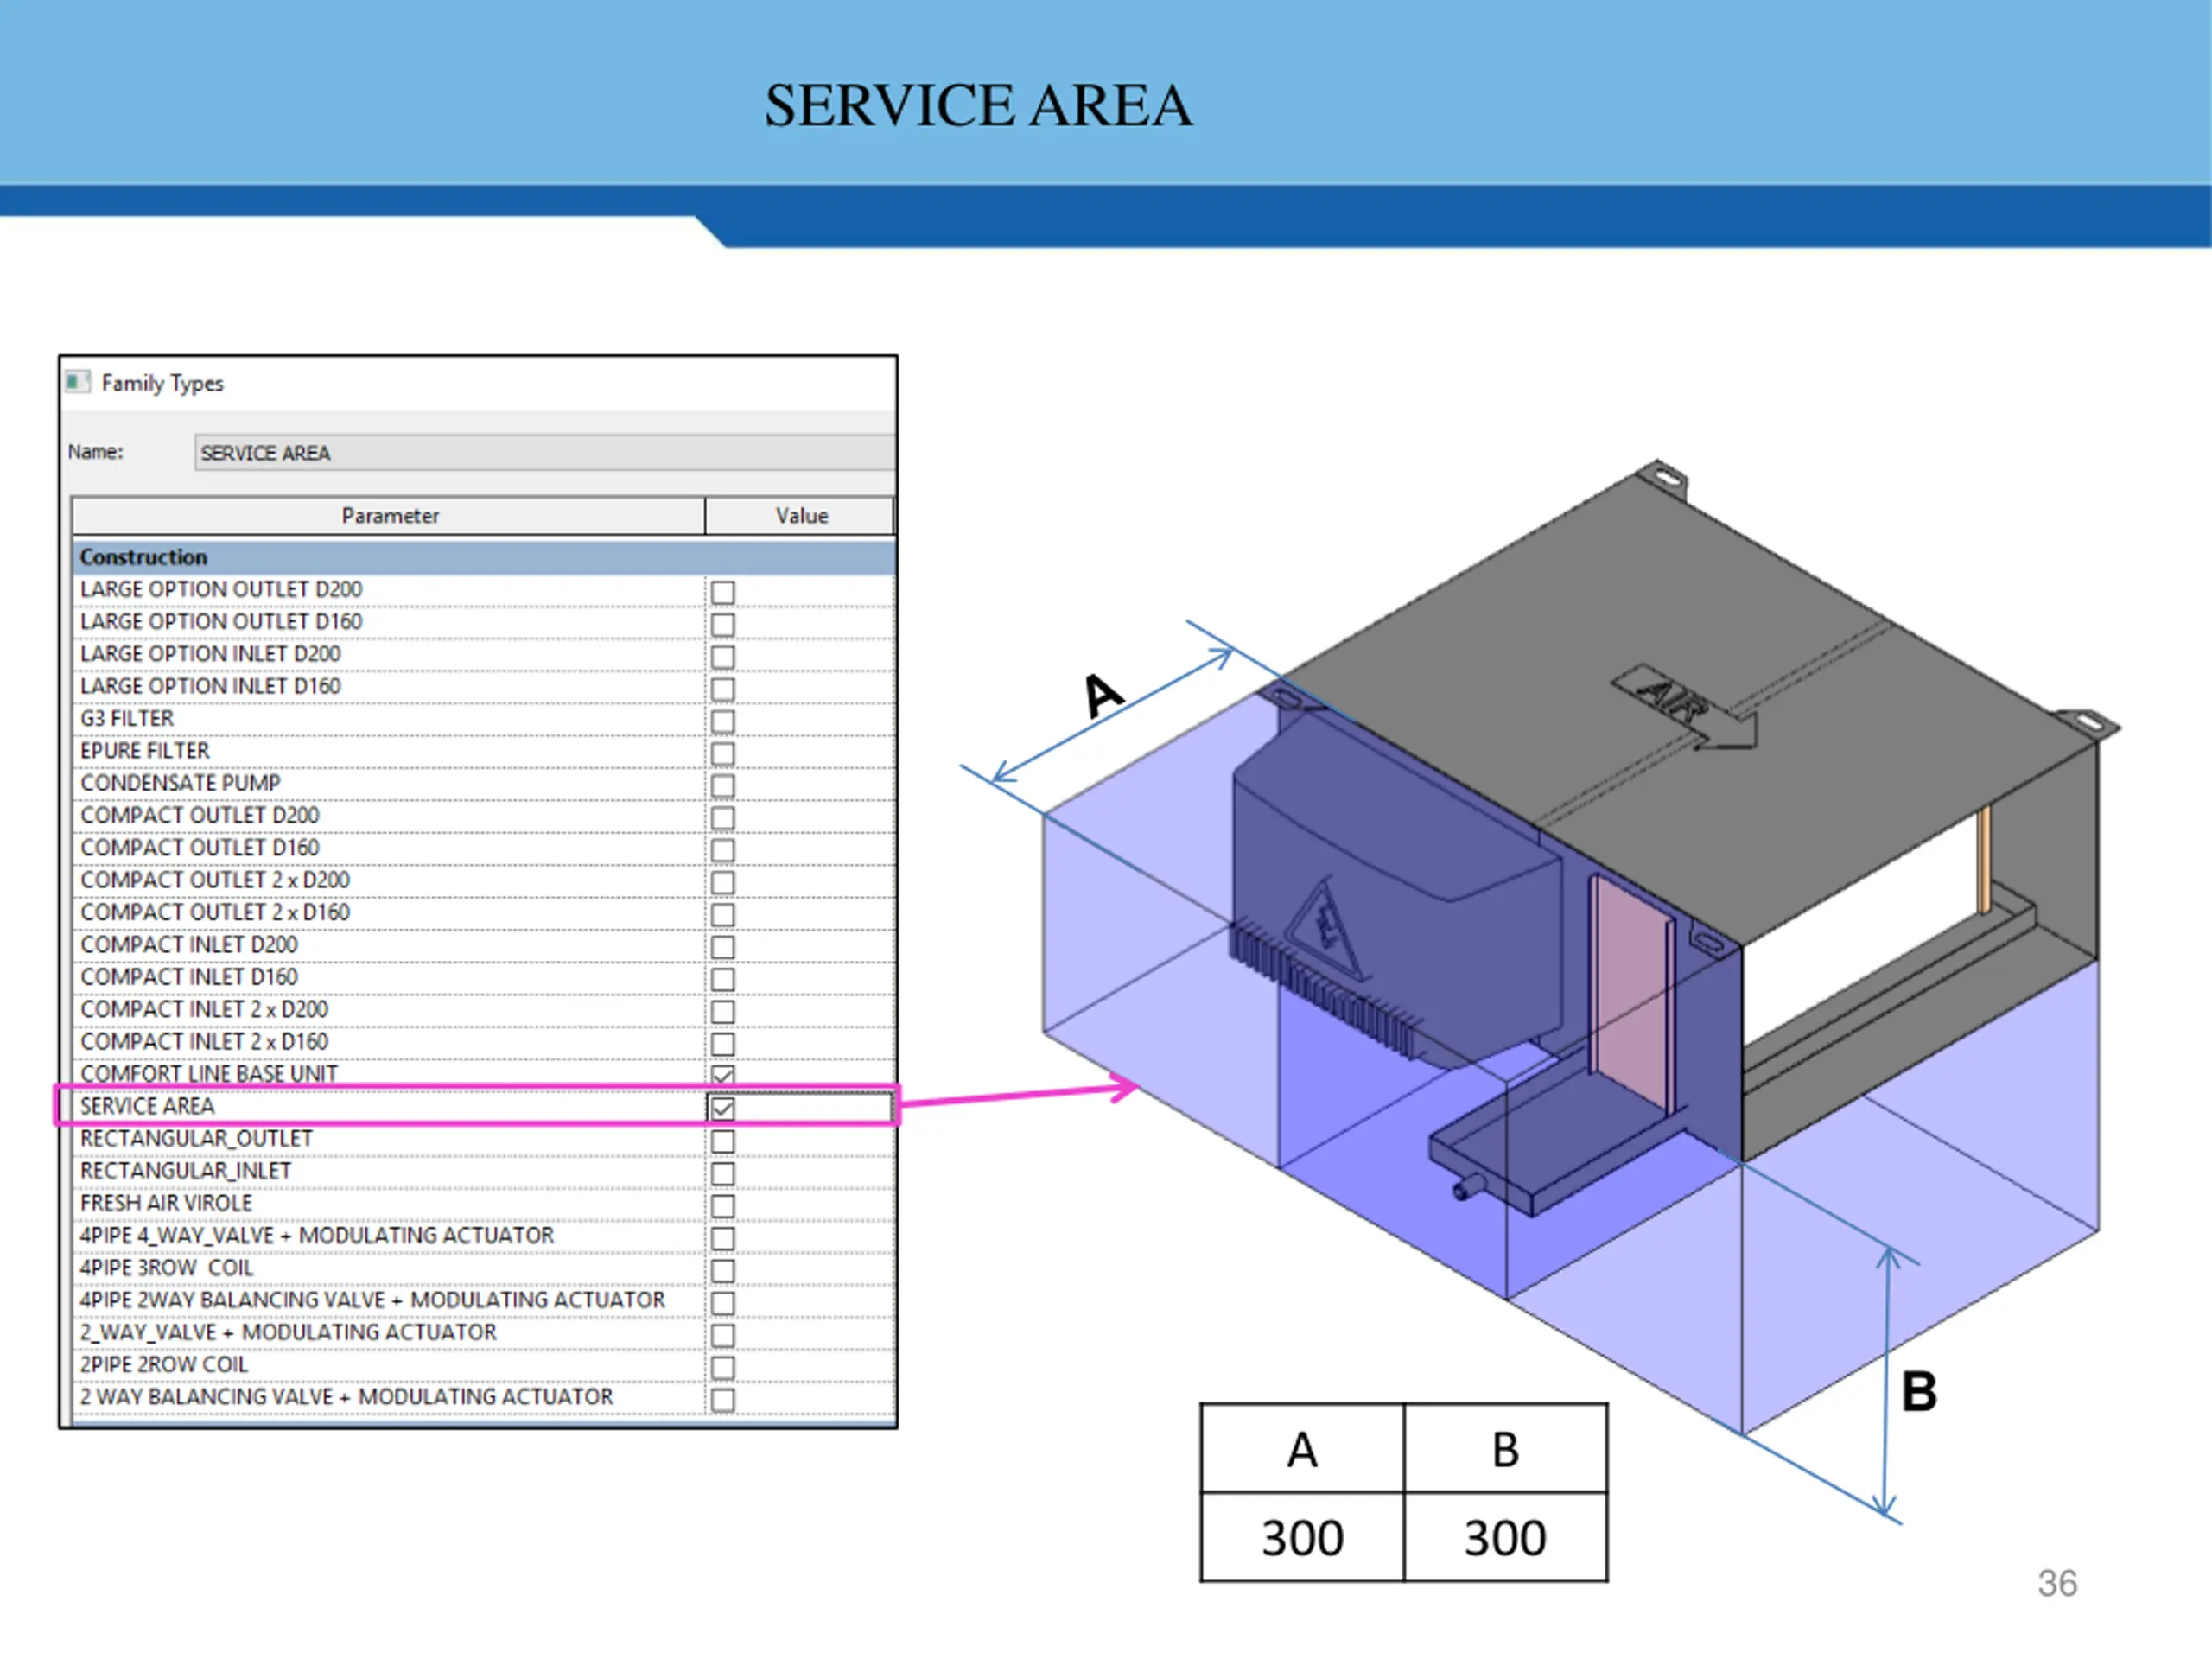This screenshot has width=2212, height=1659.
Task: Click the Family Types window icon
Action: pyautogui.click(x=76, y=382)
